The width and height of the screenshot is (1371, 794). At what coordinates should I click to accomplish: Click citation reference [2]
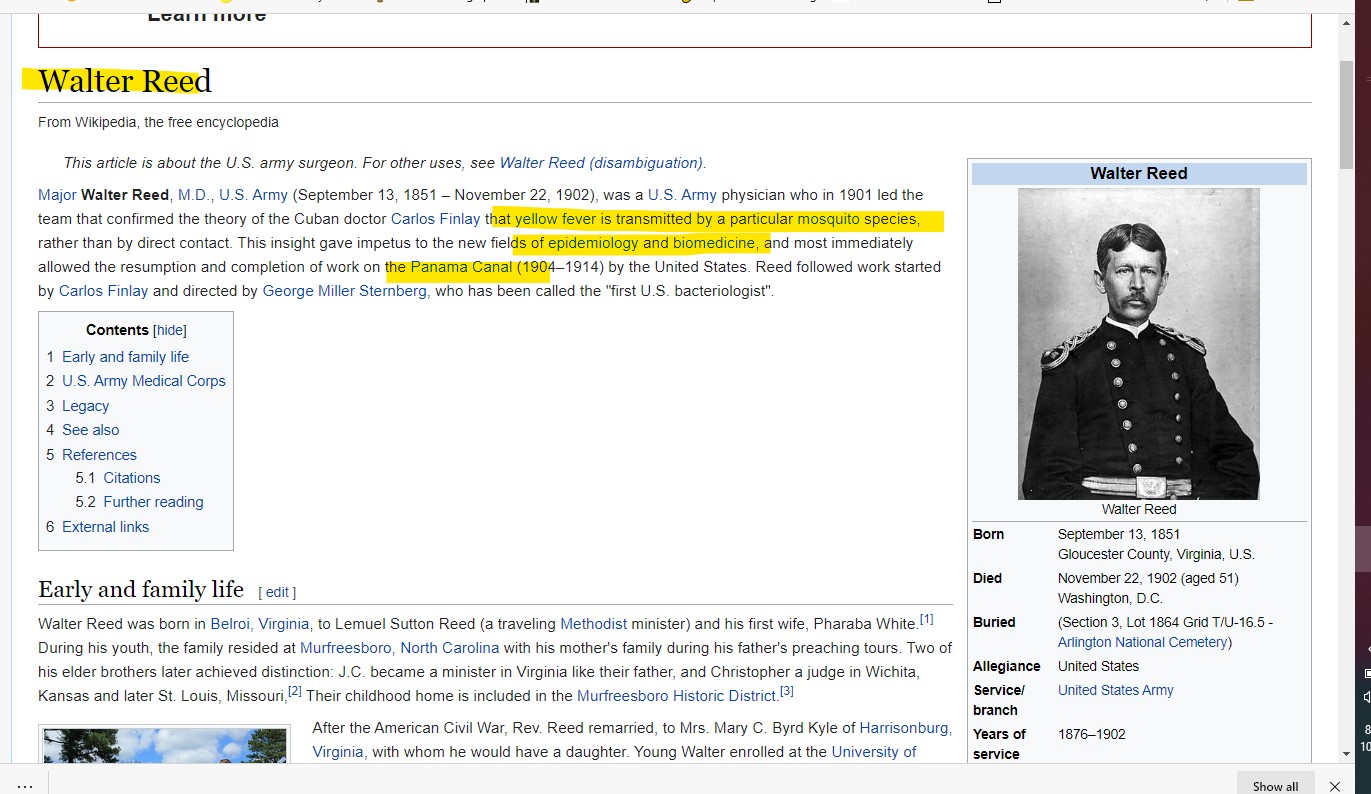tap(295, 691)
